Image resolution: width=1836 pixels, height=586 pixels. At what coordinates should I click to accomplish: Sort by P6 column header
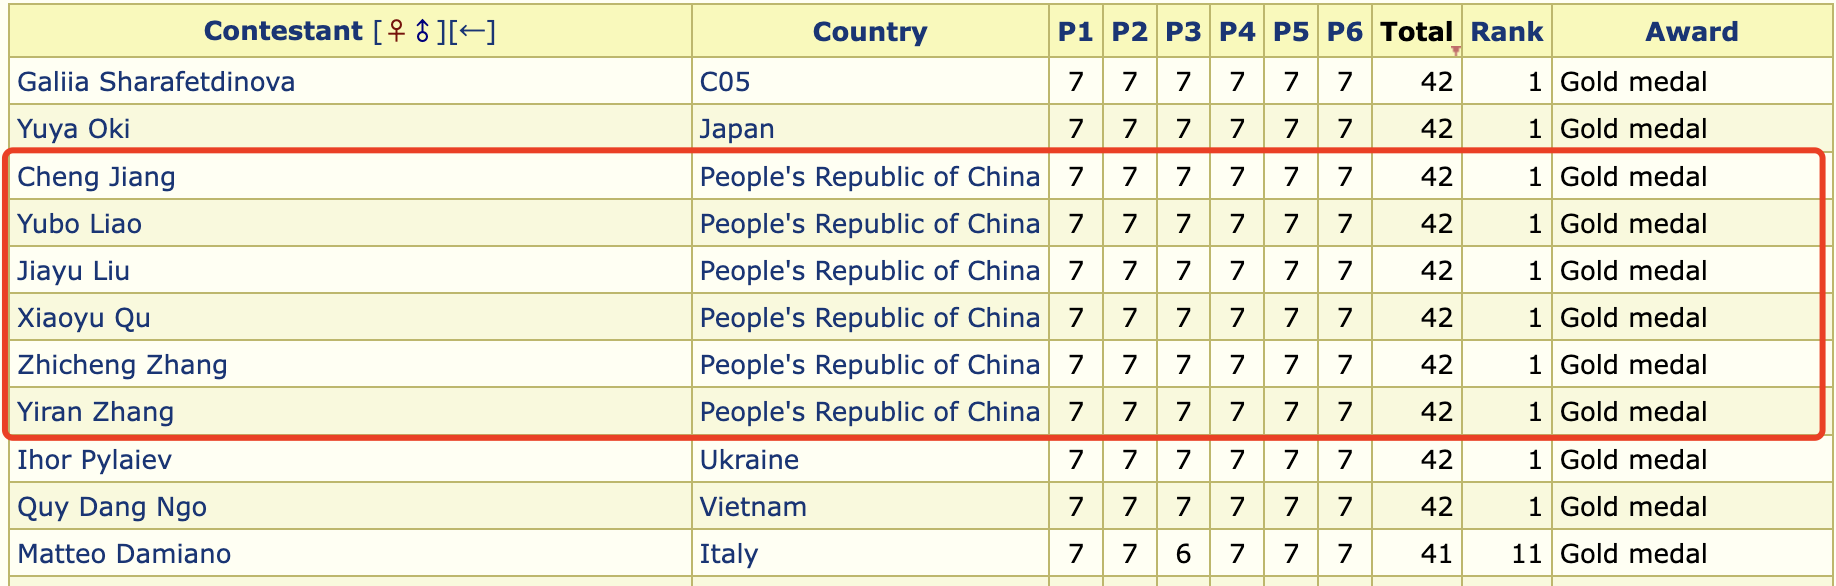(x=1344, y=33)
